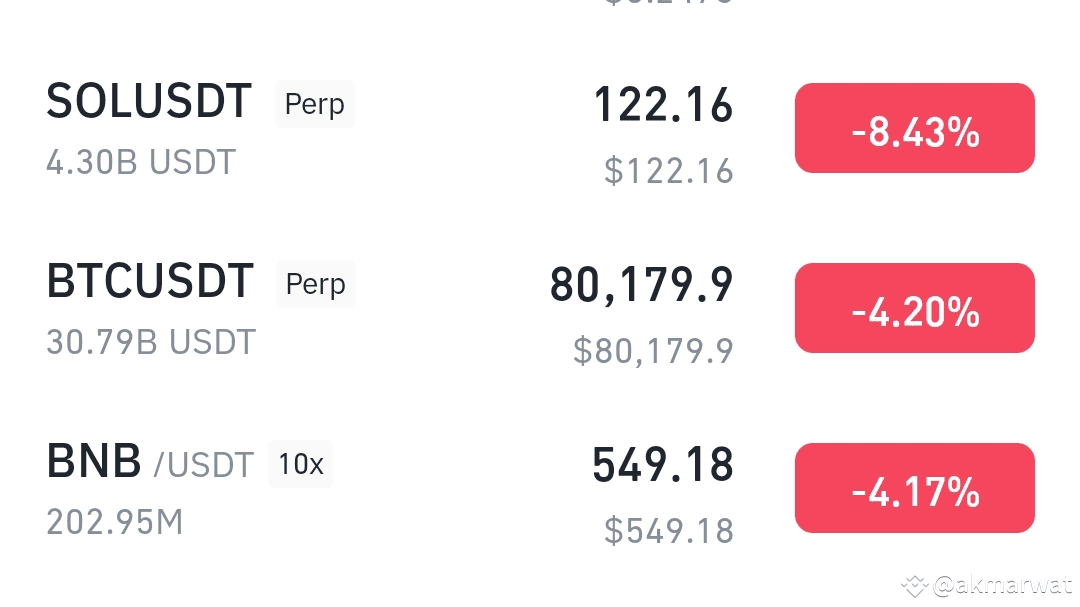Click the Perp tag next to BTCUSDT
The width and height of the screenshot is (1080, 607).
315,284
